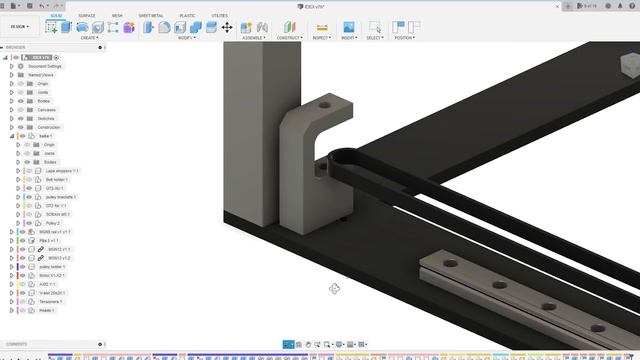Expand the pulley holder component
Image resolution: width=640 pixels, height=360 pixels.
pos(11,267)
